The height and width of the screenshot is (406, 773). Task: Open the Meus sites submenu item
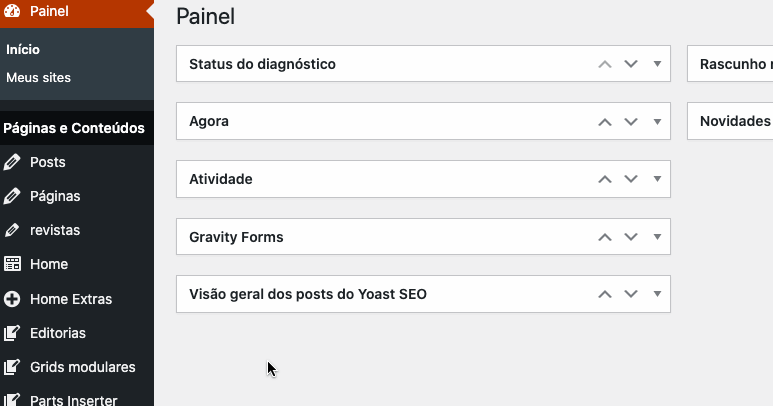point(38,77)
